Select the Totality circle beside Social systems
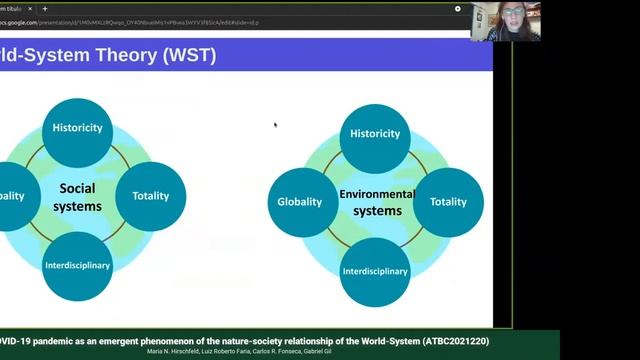 (151, 196)
